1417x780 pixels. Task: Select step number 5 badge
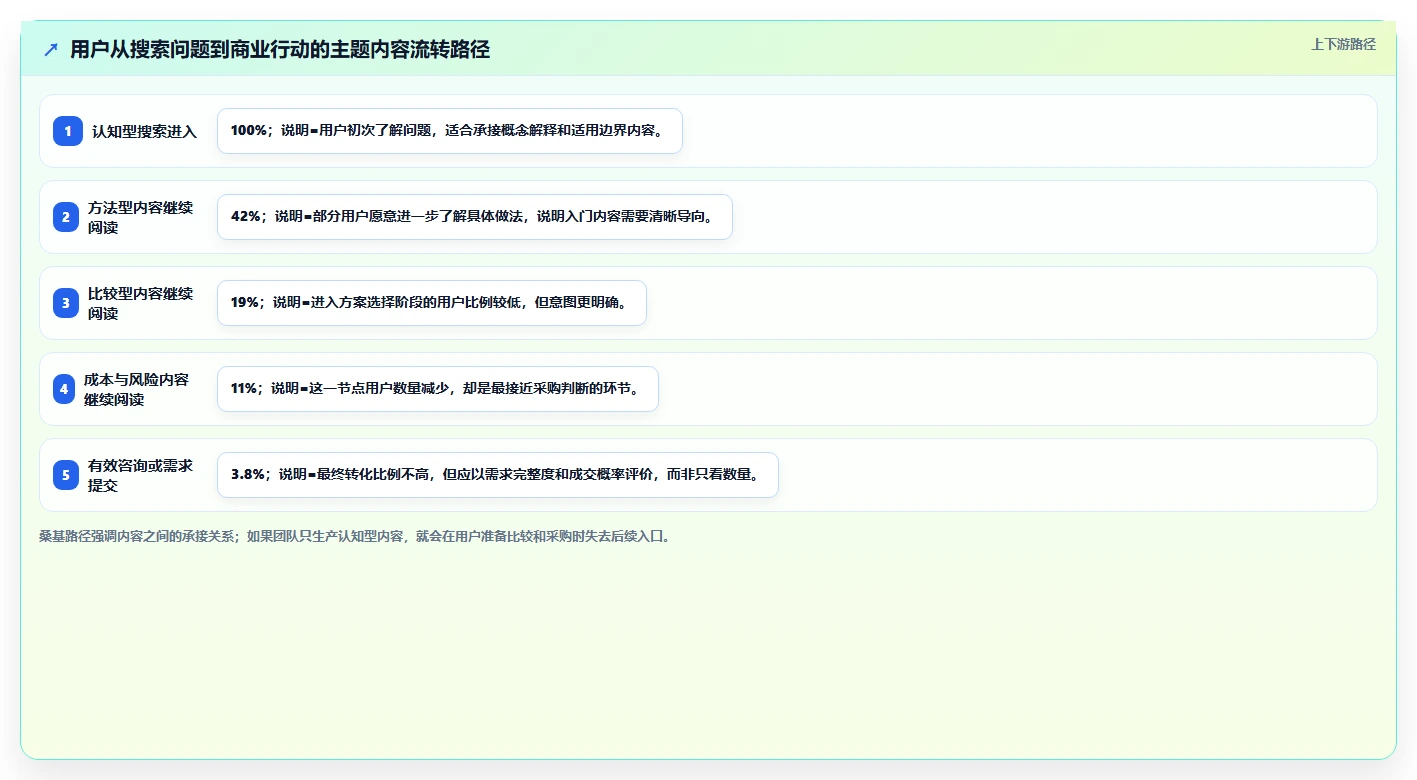[66, 475]
